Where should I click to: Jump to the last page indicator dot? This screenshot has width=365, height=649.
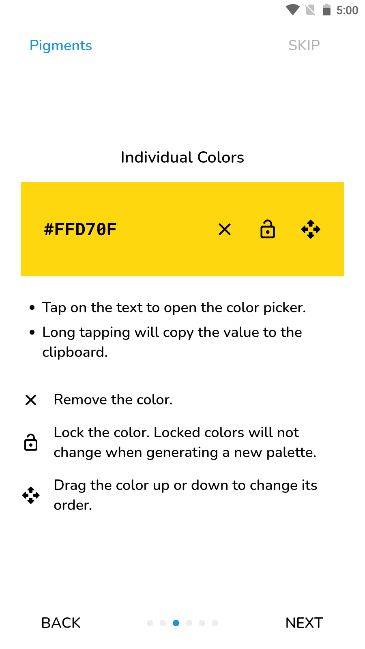point(215,623)
